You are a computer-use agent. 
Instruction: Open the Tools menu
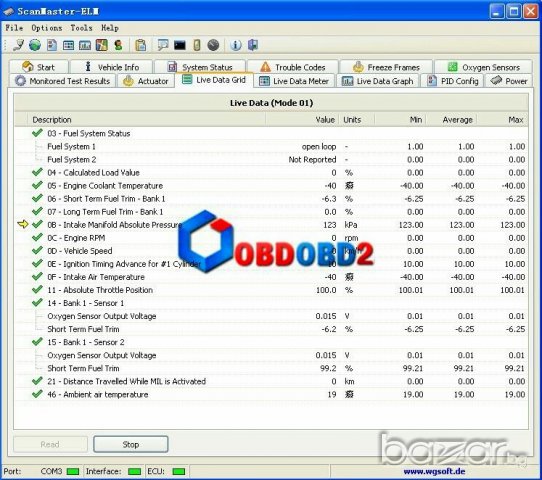pos(82,28)
